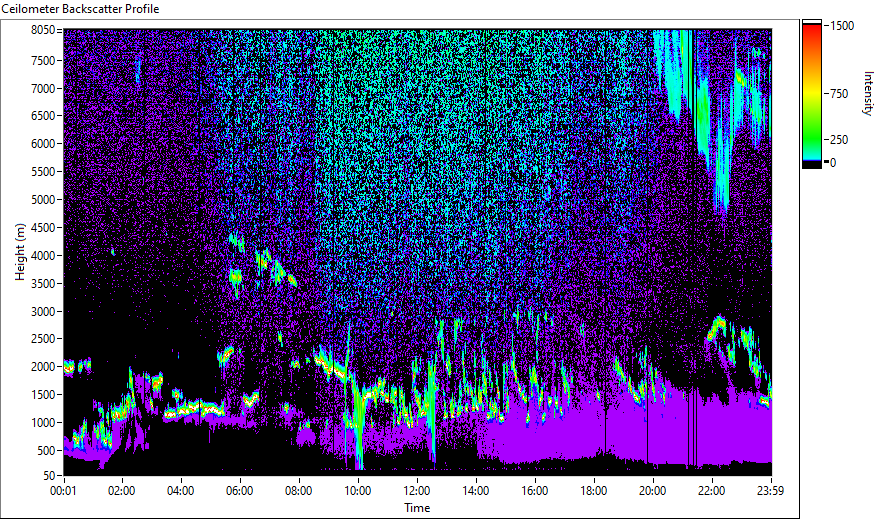Click the 5500 height tick label
This screenshot has height=519, width=878.
coord(43,172)
